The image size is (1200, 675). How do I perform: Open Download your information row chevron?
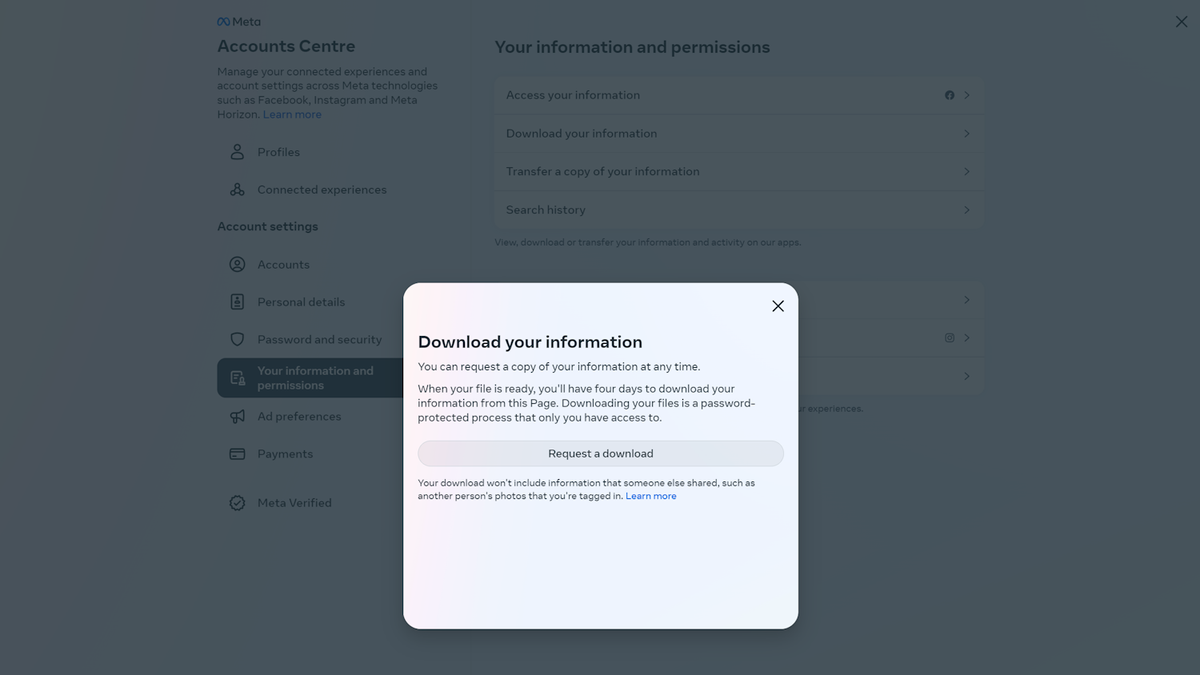coord(967,133)
